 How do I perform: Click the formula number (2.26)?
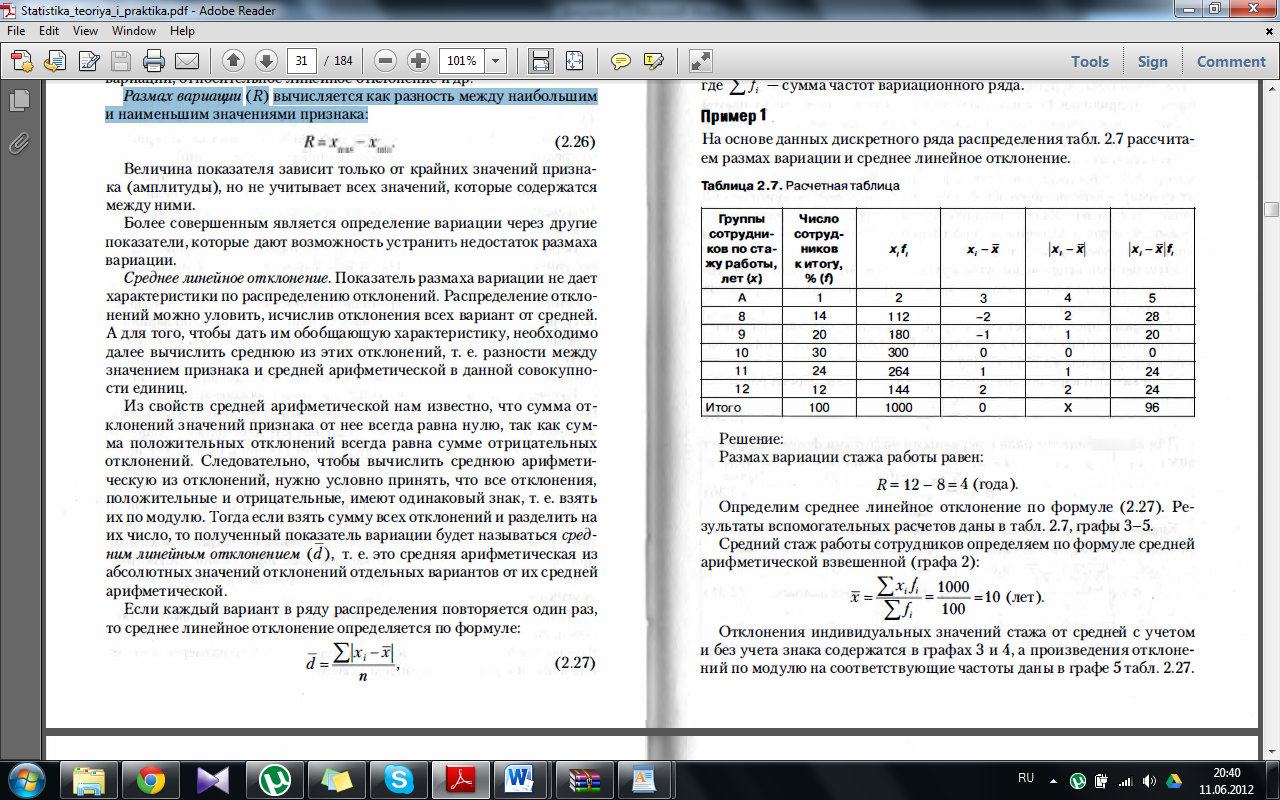(575, 141)
